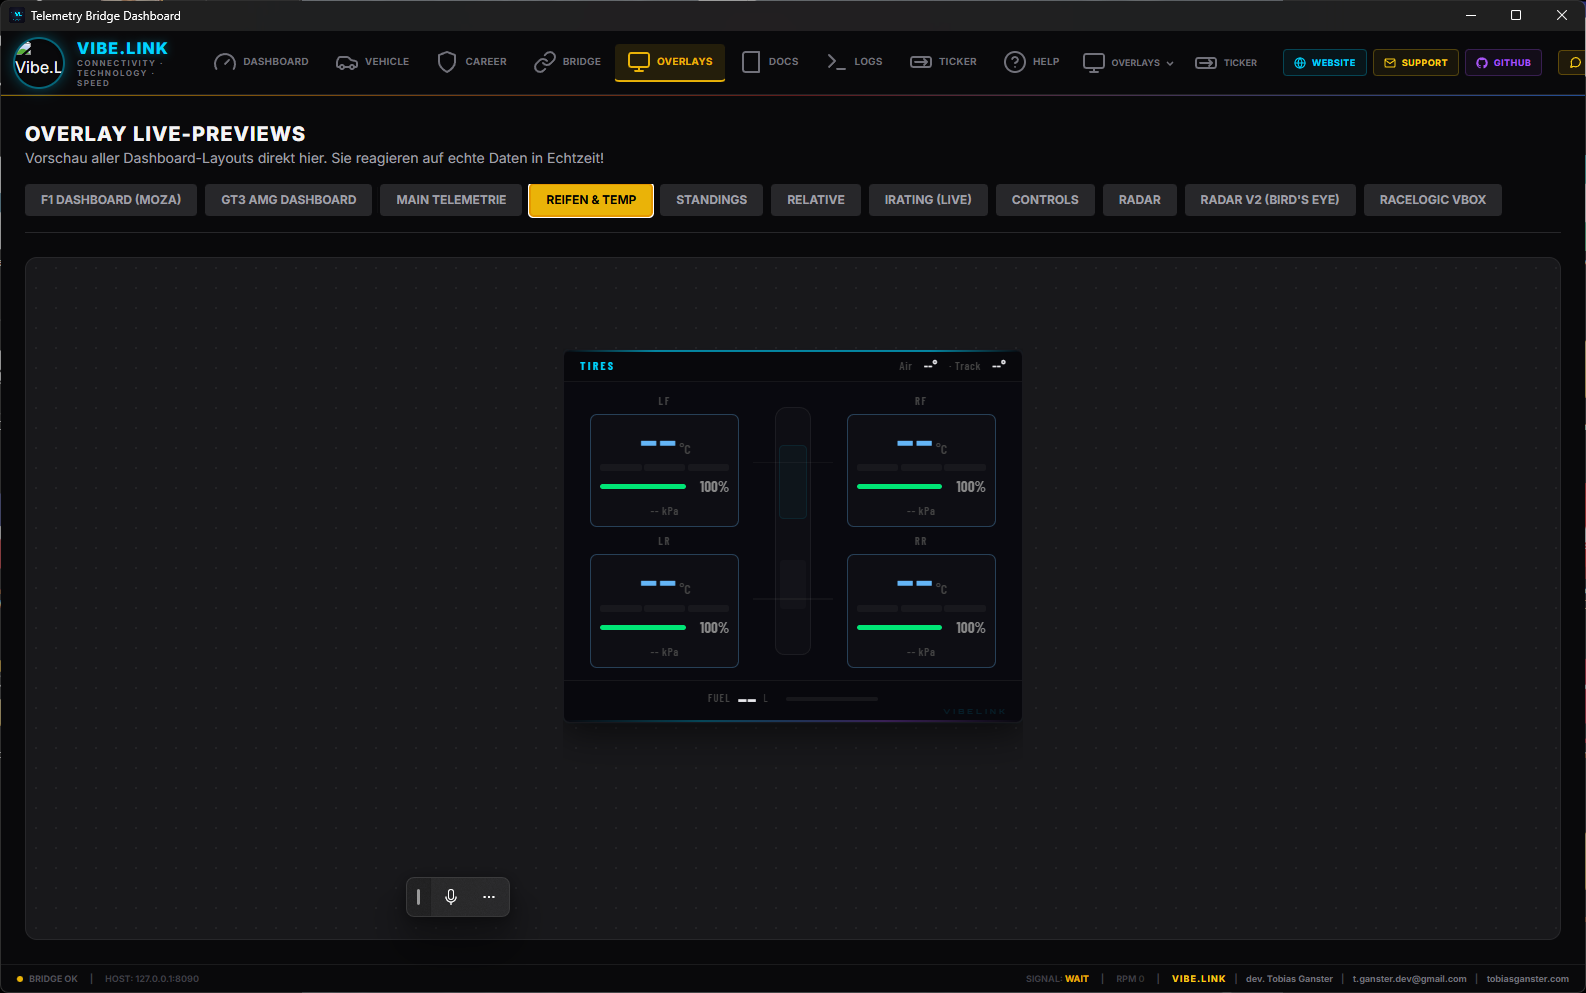
Task: Open the Relative overlay tab
Action: click(816, 200)
